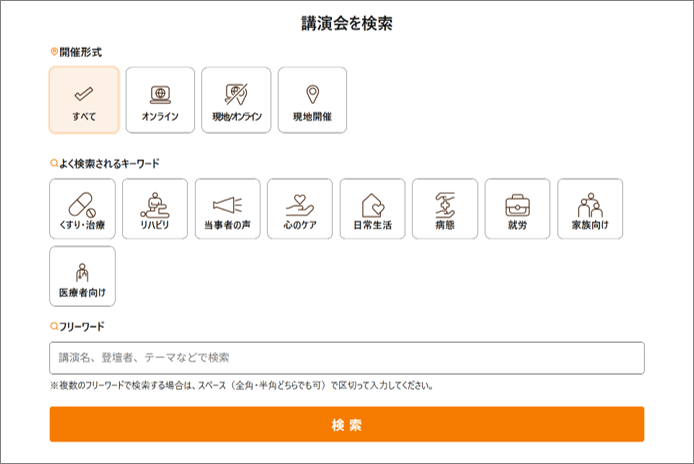This screenshot has width=694, height=464.
Task: Select the 現地/オンライン hybrid format icon
Action: click(236, 94)
